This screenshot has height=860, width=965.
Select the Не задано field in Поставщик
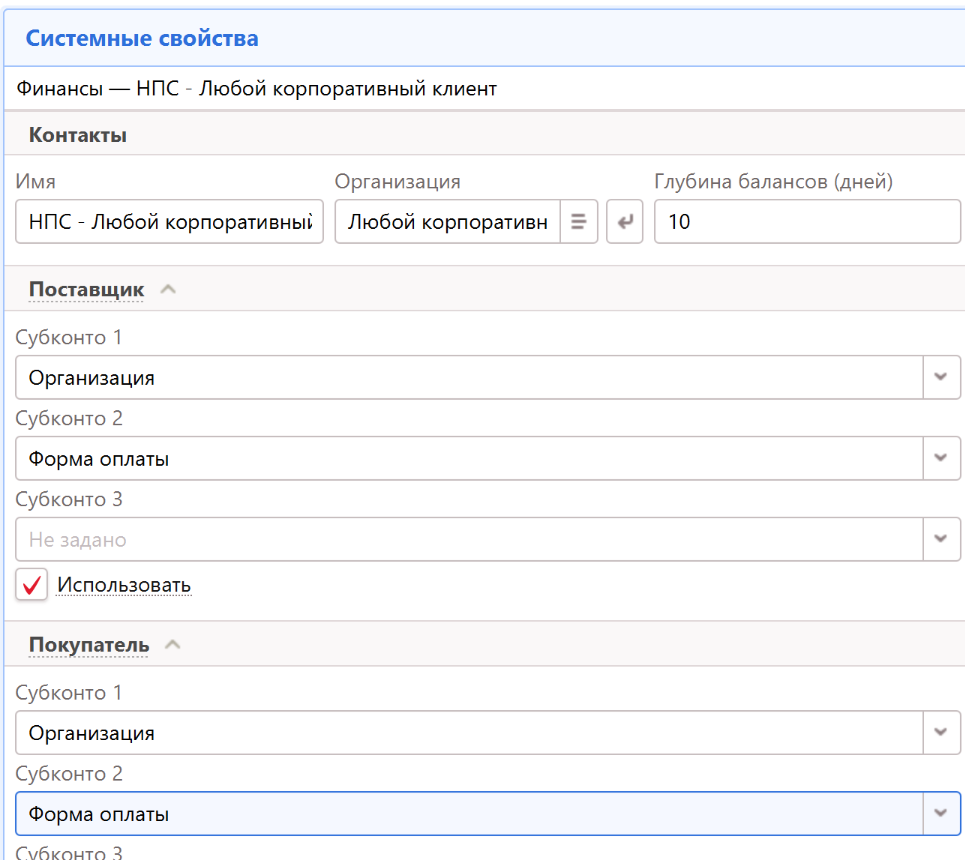pyautogui.click(x=469, y=540)
